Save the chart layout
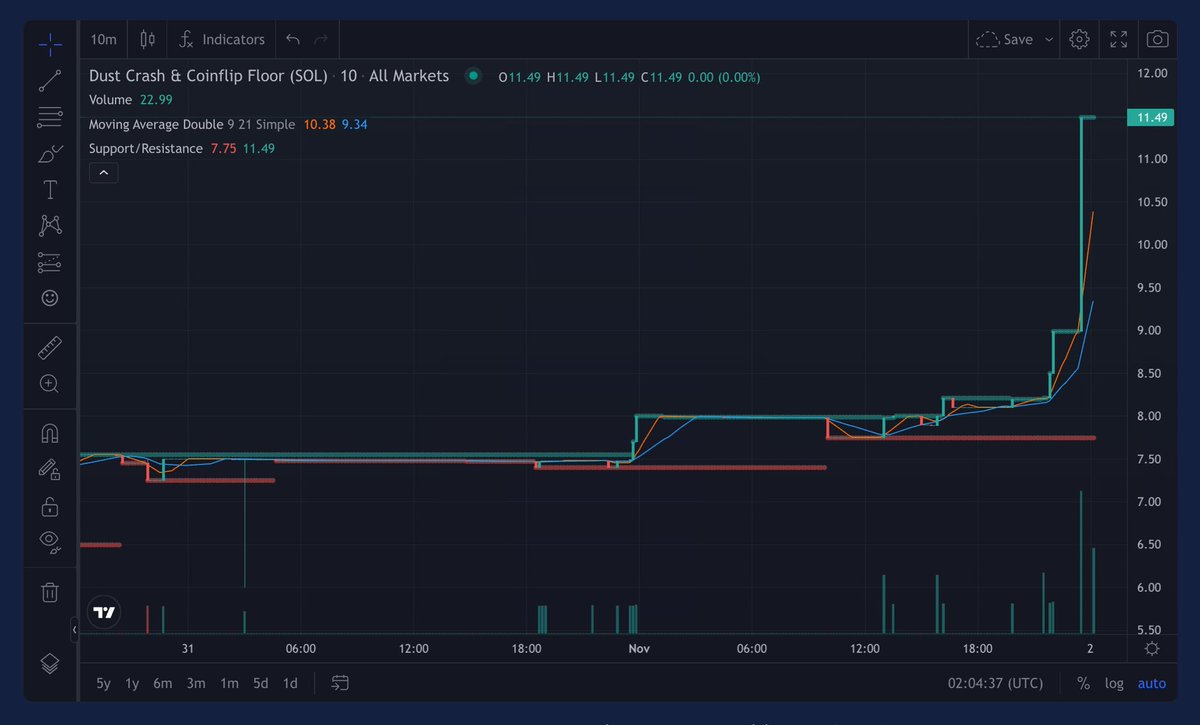The image size is (1200, 725). (x=1005, y=40)
